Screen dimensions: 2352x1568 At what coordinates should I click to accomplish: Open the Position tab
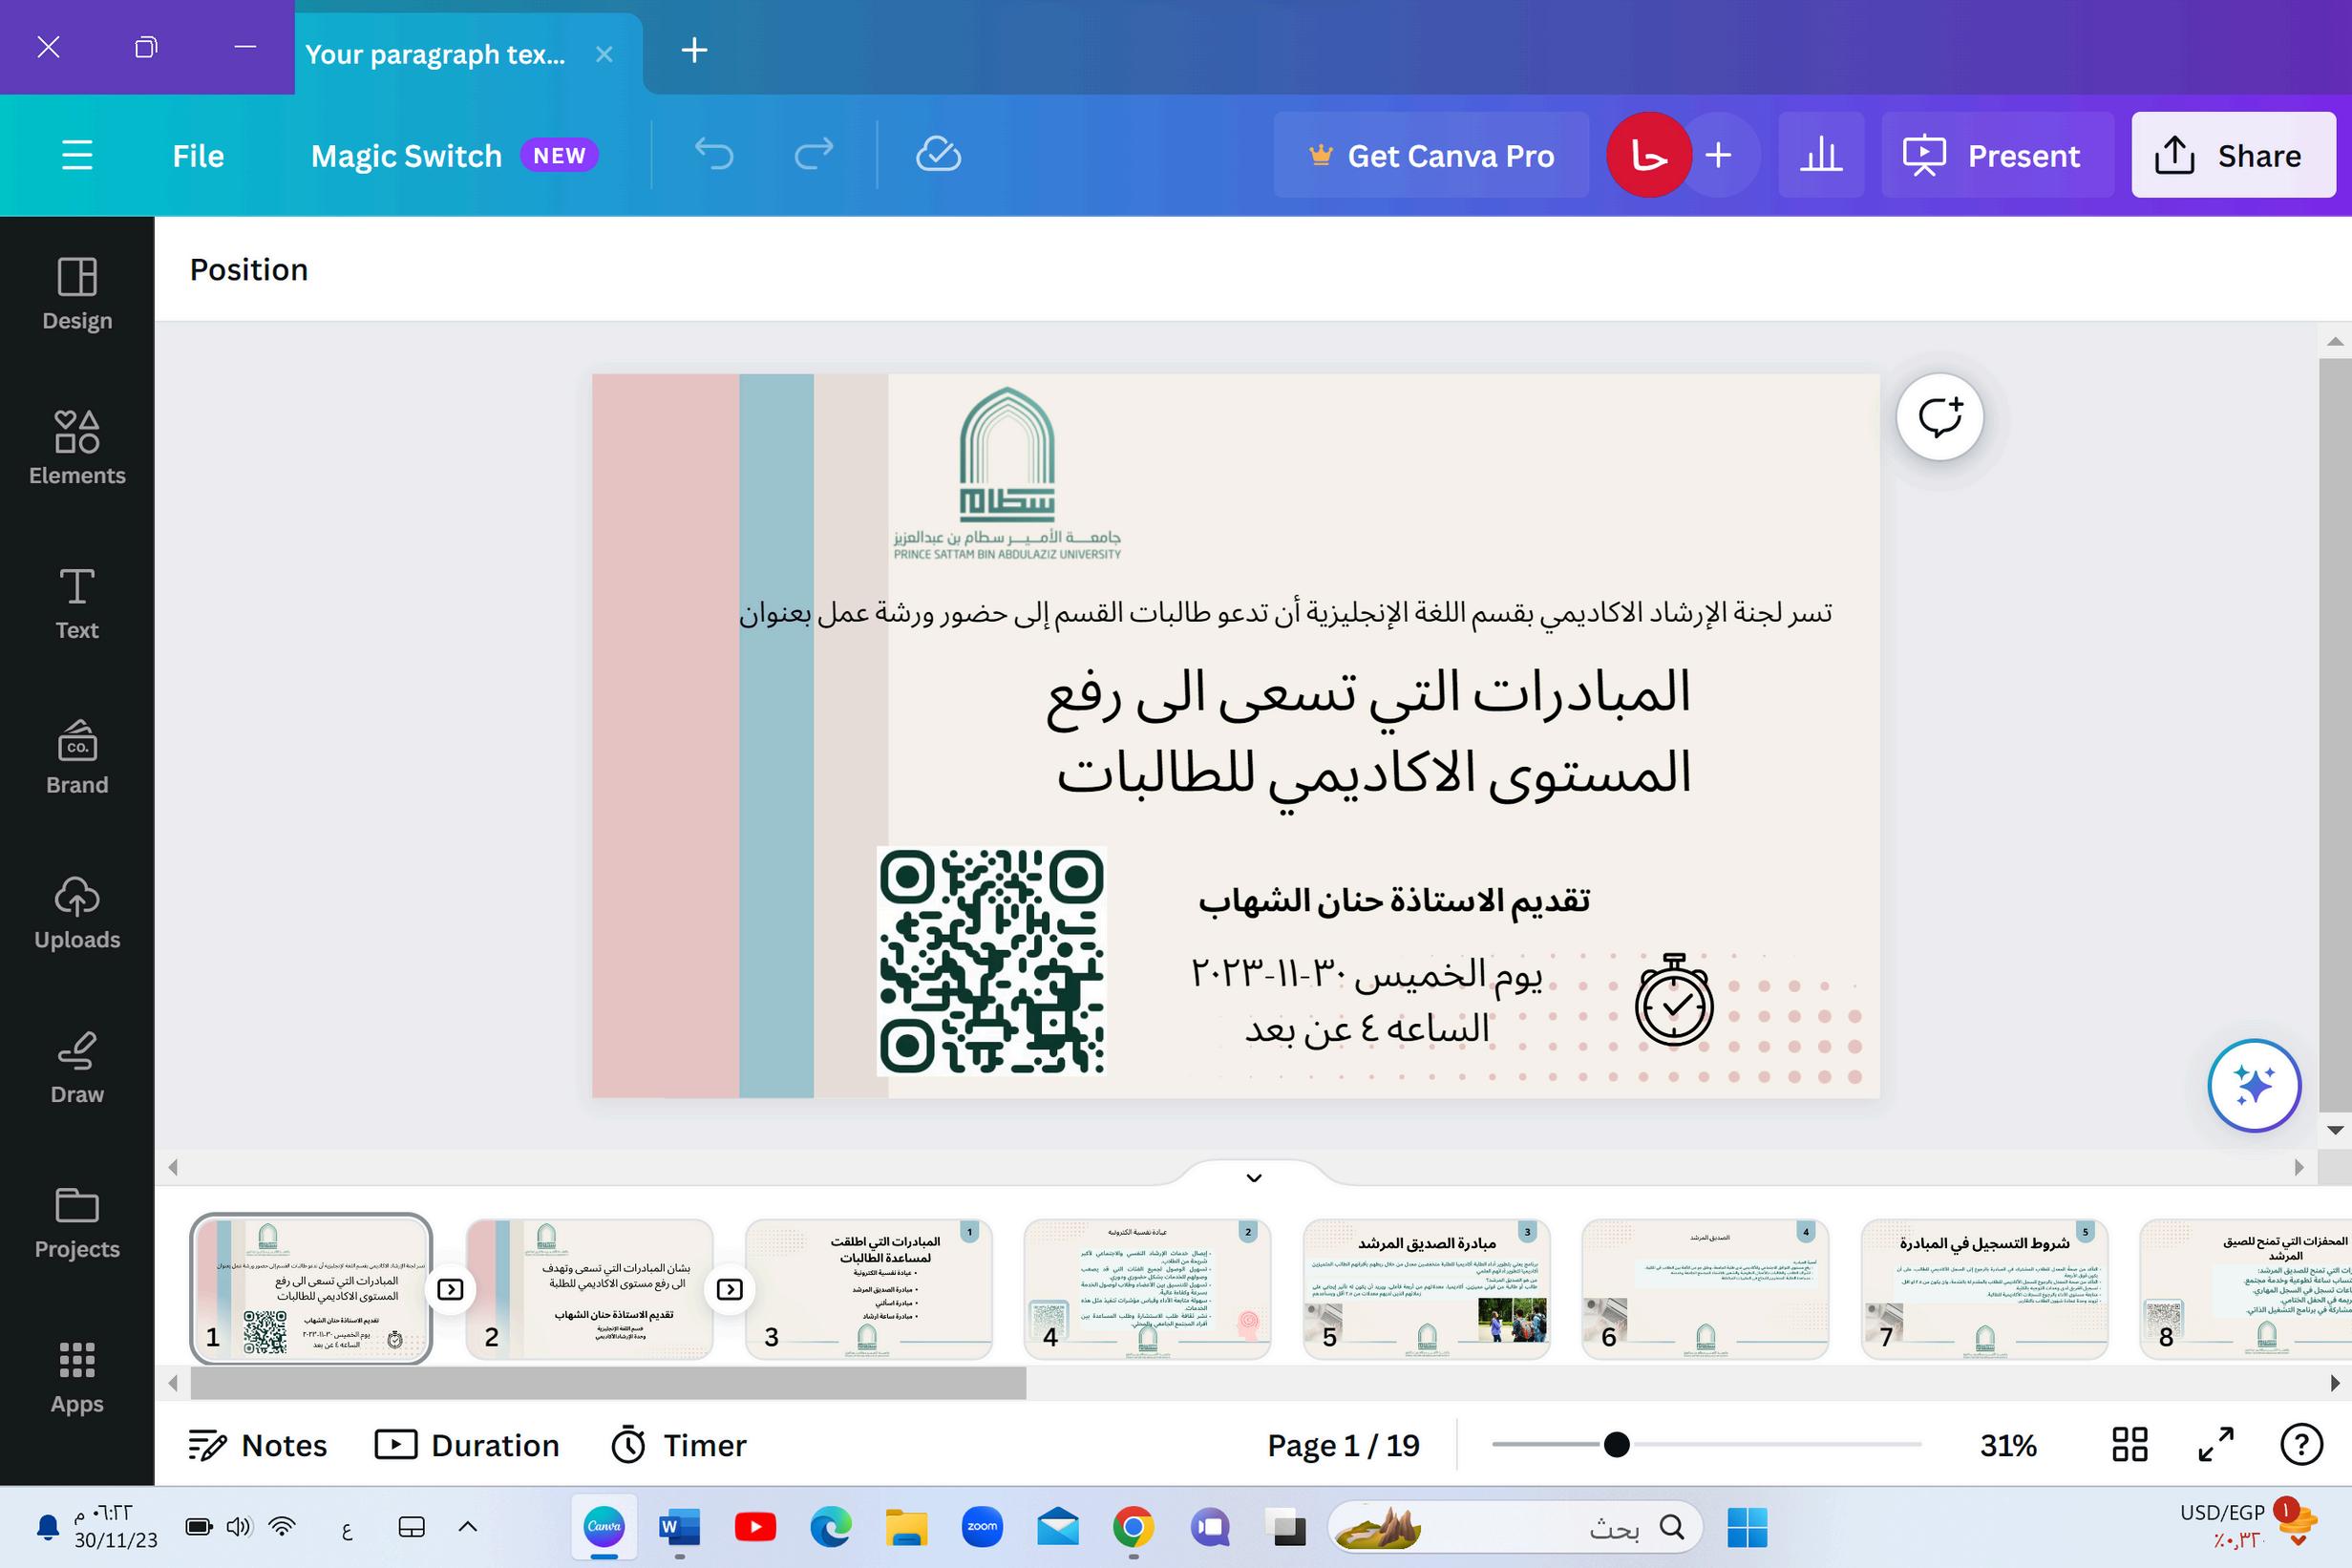tap(249, 270)
